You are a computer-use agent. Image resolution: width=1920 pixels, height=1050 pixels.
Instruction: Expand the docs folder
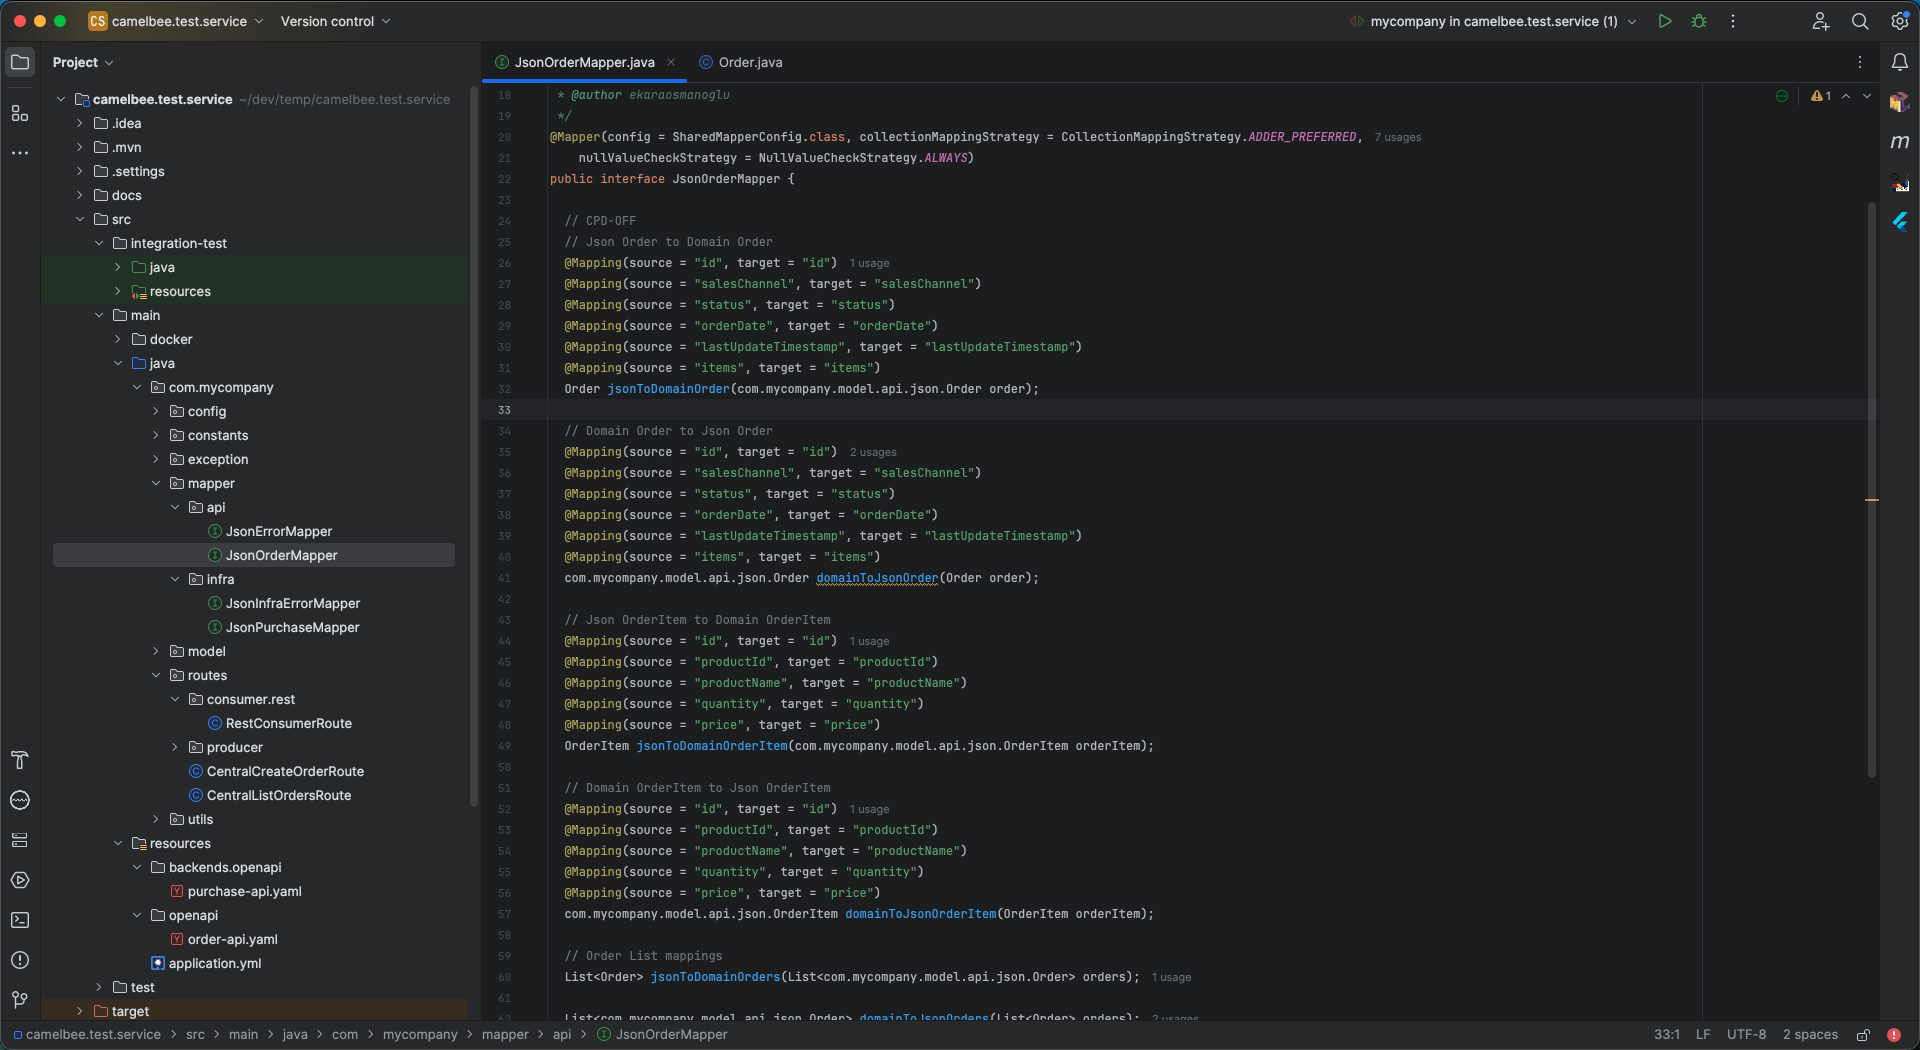point(79,195)
